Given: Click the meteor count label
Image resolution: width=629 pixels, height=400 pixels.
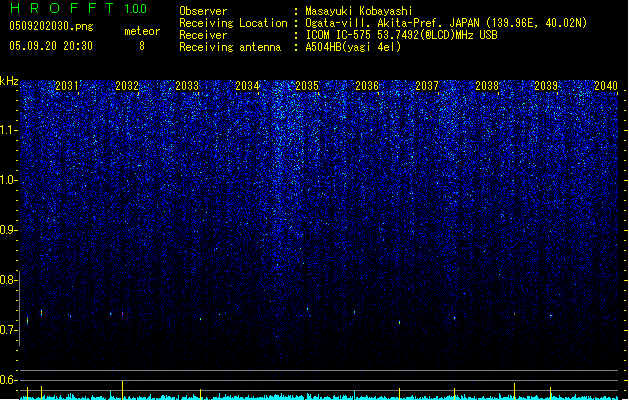Looking at the screenshot, I should tap(142, 31).
